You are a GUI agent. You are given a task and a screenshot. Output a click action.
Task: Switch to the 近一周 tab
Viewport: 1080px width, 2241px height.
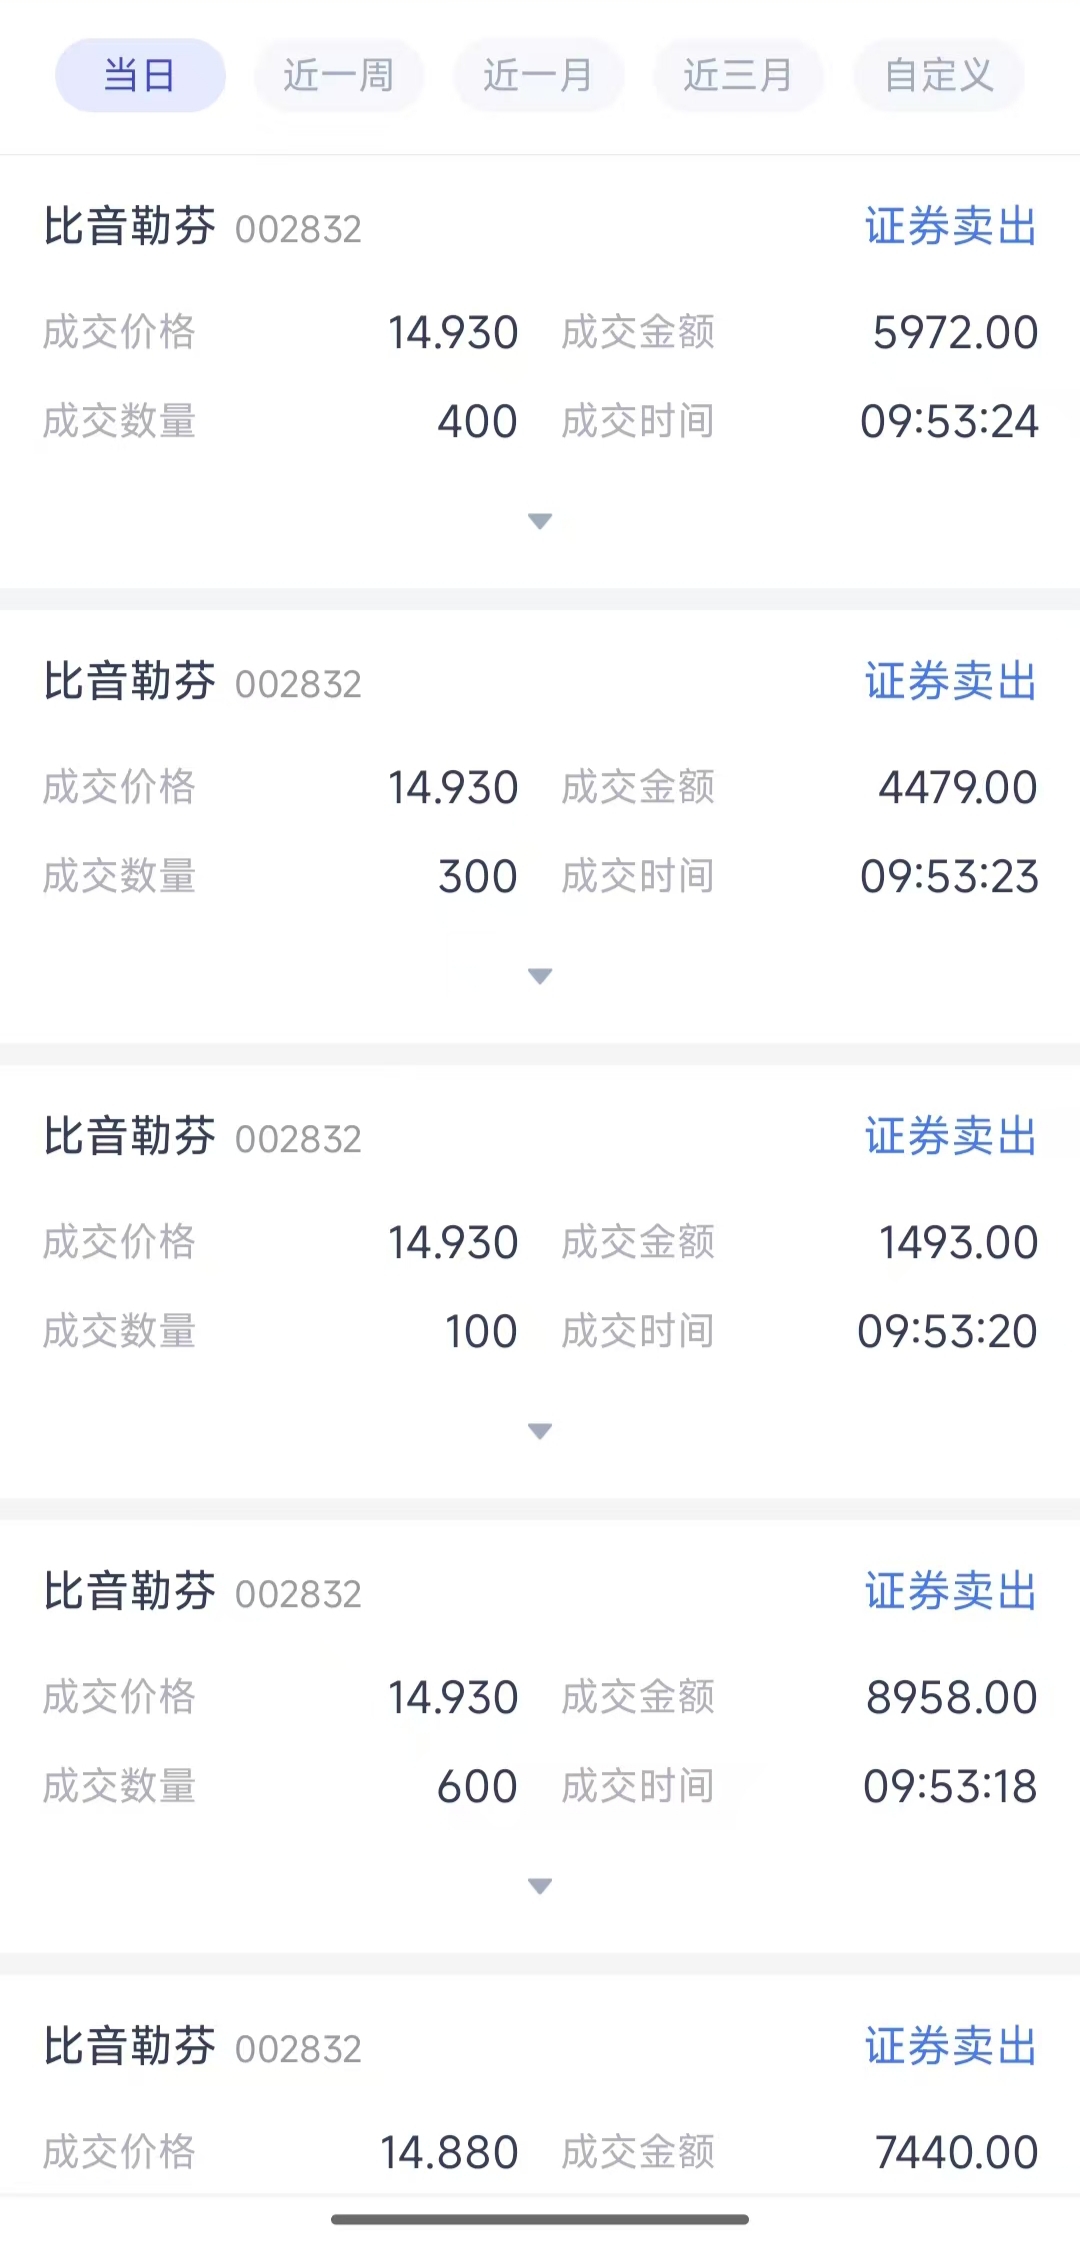(339, 75)
